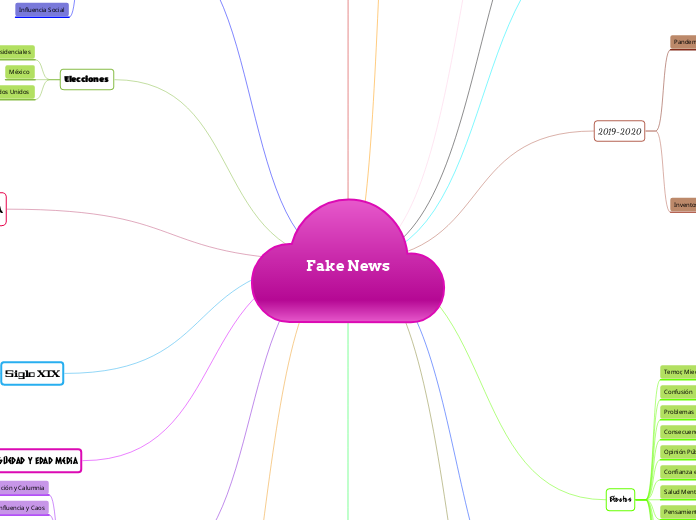This screenshot has height=520, width=696.
Task: Click the Temor, Miedo subtopic node
Action: coord(678,371)
